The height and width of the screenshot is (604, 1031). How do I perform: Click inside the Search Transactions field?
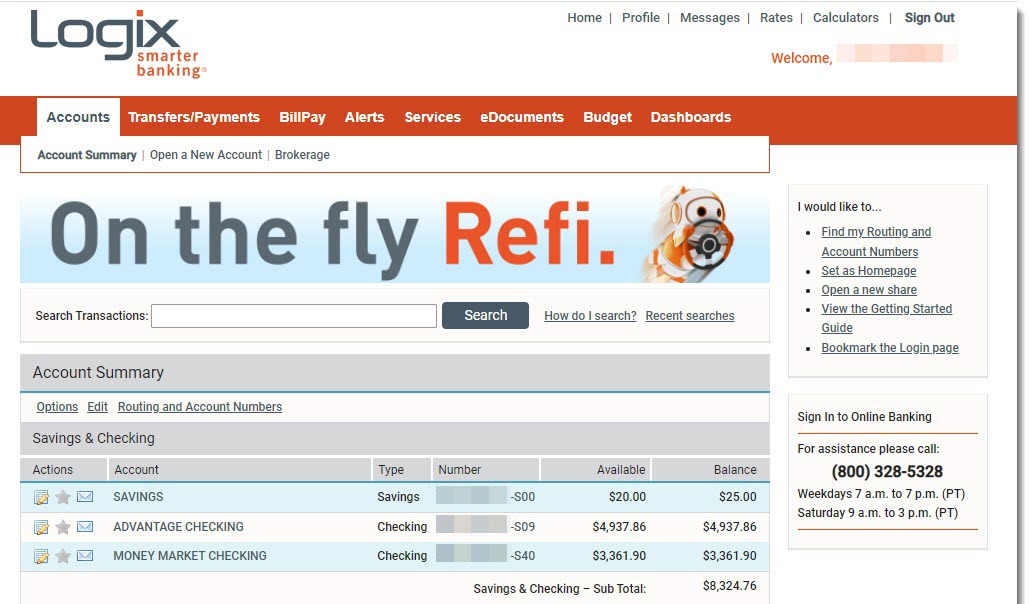click(294, 315)
